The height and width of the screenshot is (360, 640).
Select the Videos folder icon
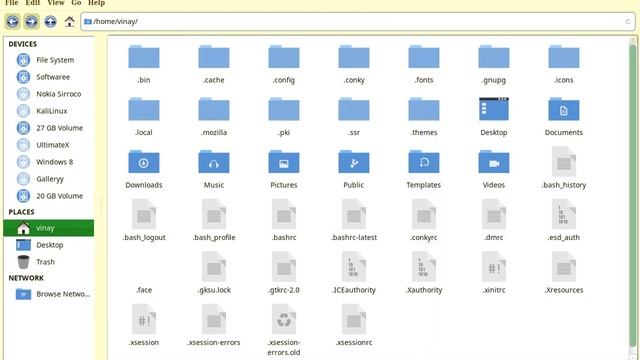494,162
